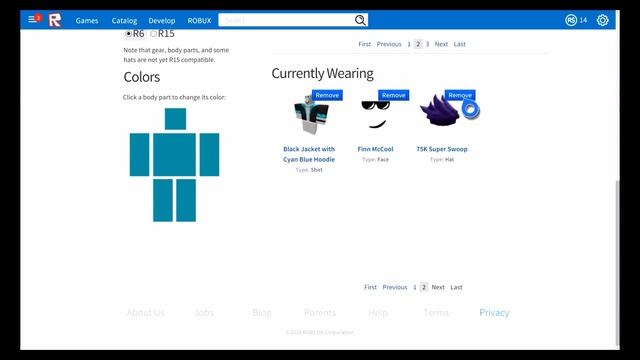Change the head color block
640x360 pixels.
point(176,119)
